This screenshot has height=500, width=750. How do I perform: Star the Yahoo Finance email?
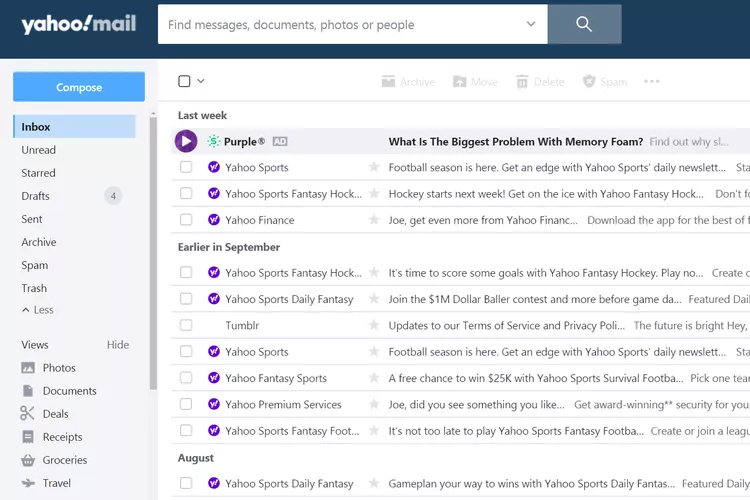374,220
